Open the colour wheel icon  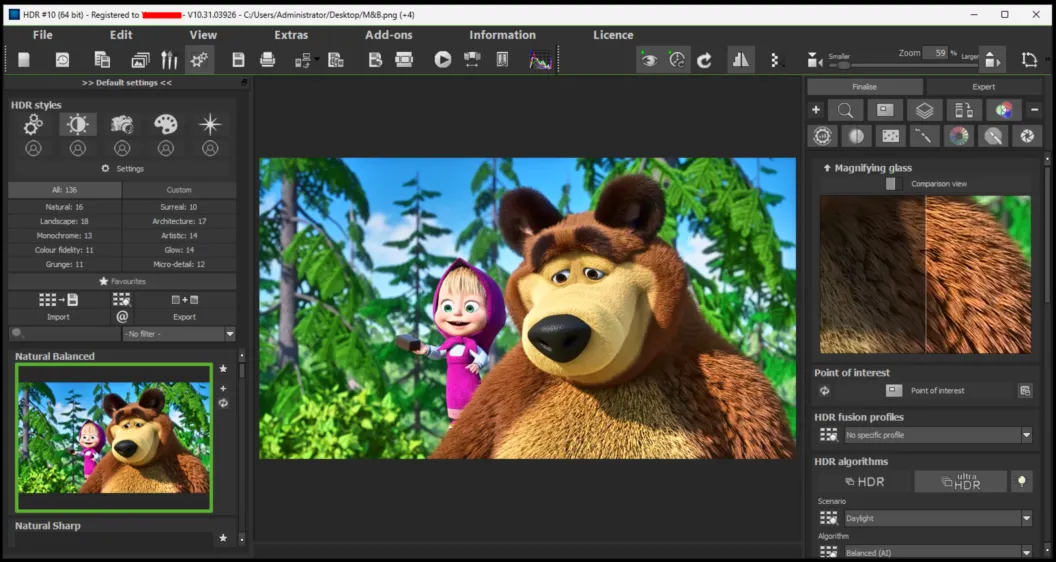958,136
